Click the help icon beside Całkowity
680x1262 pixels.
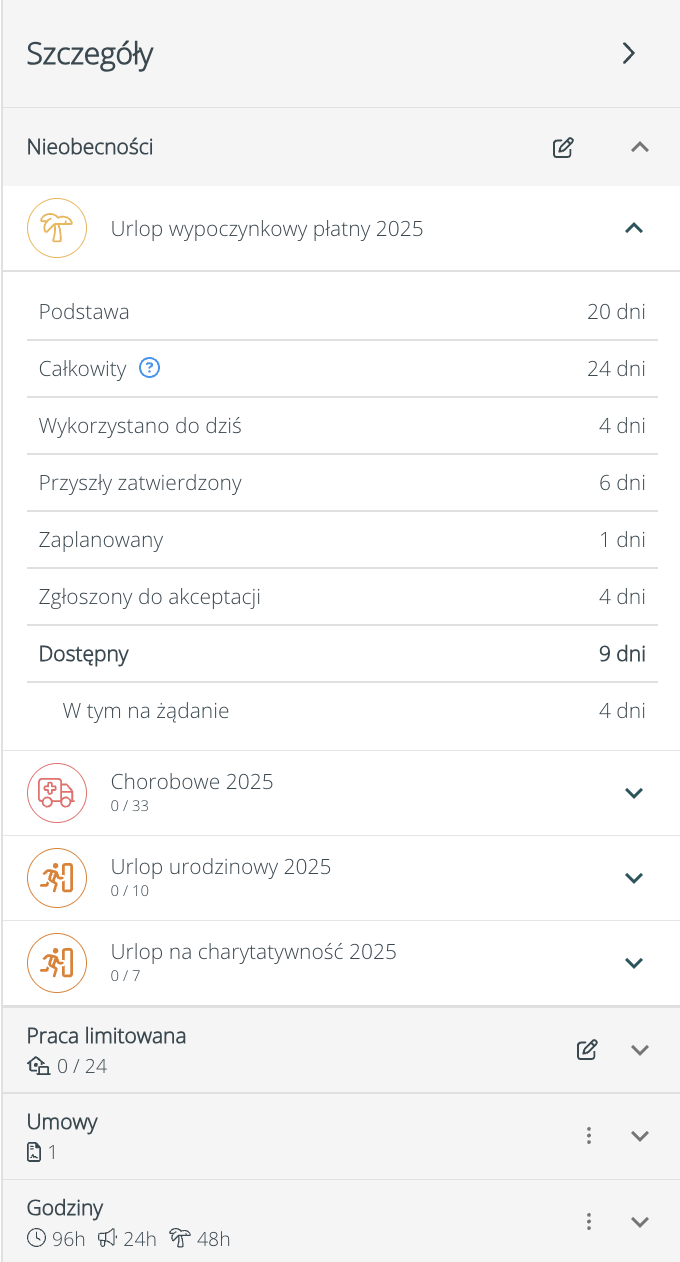coord(150,368)
